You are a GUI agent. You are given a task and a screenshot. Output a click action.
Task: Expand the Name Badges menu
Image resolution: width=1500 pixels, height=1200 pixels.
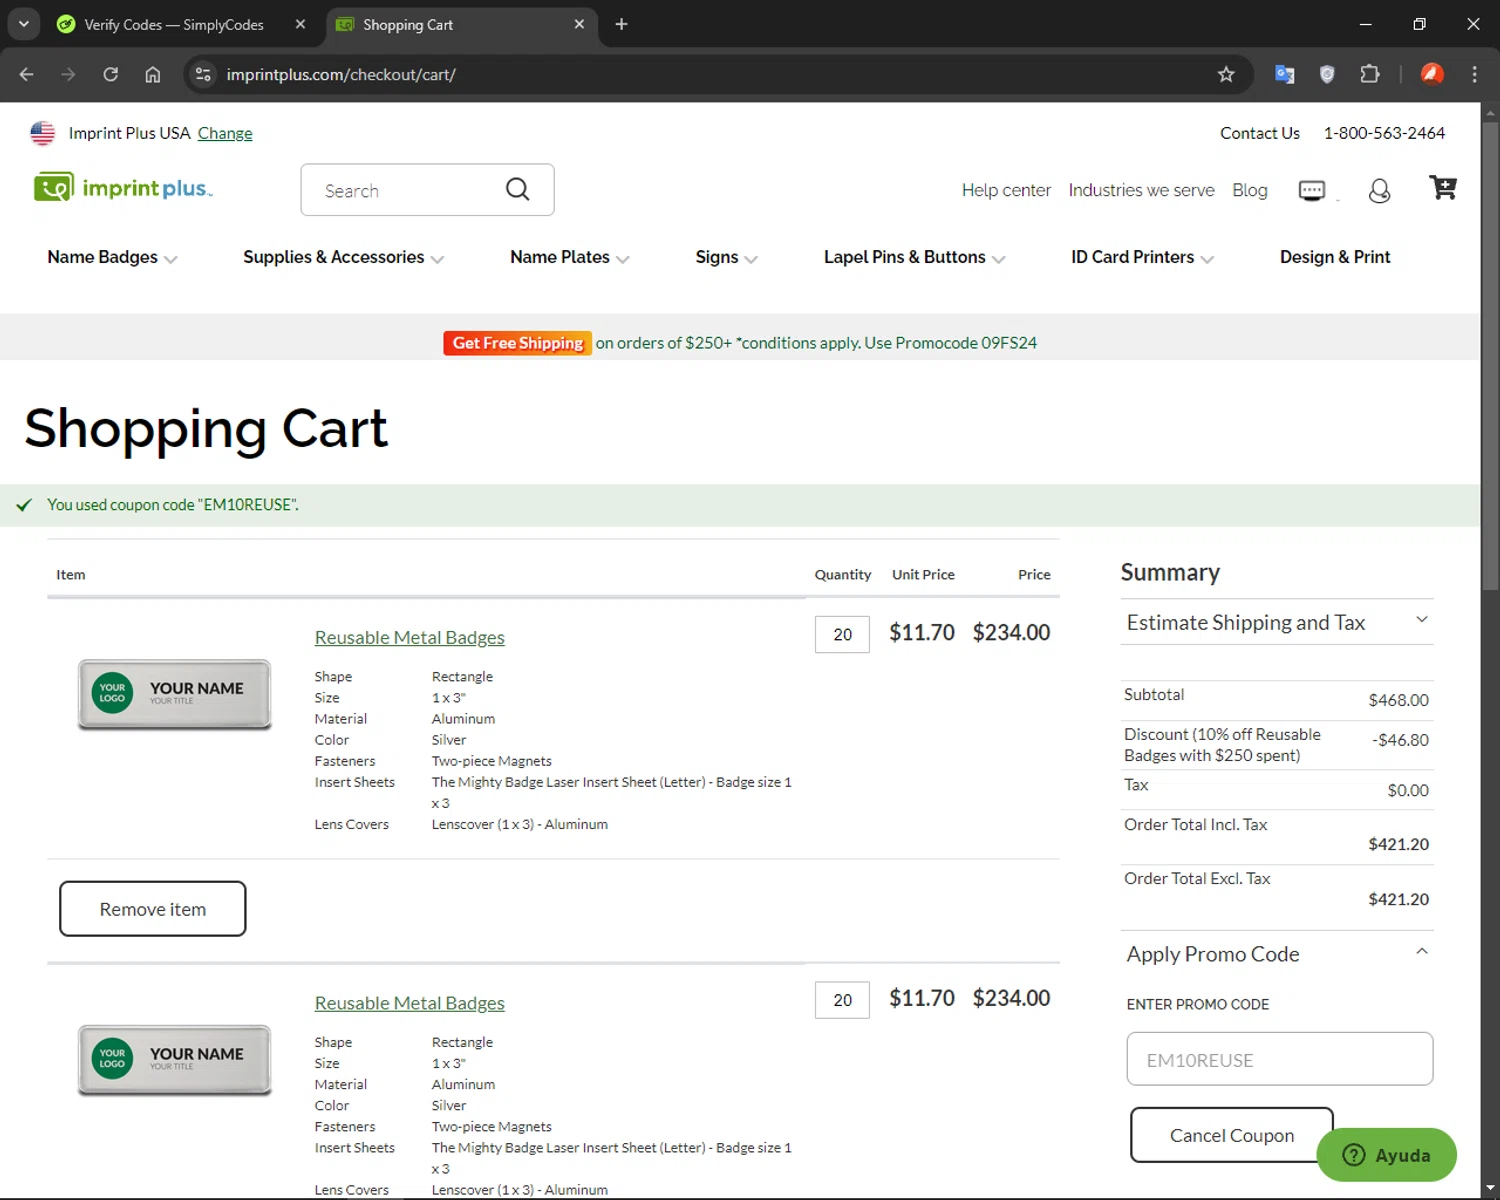[x=112, y=257]
